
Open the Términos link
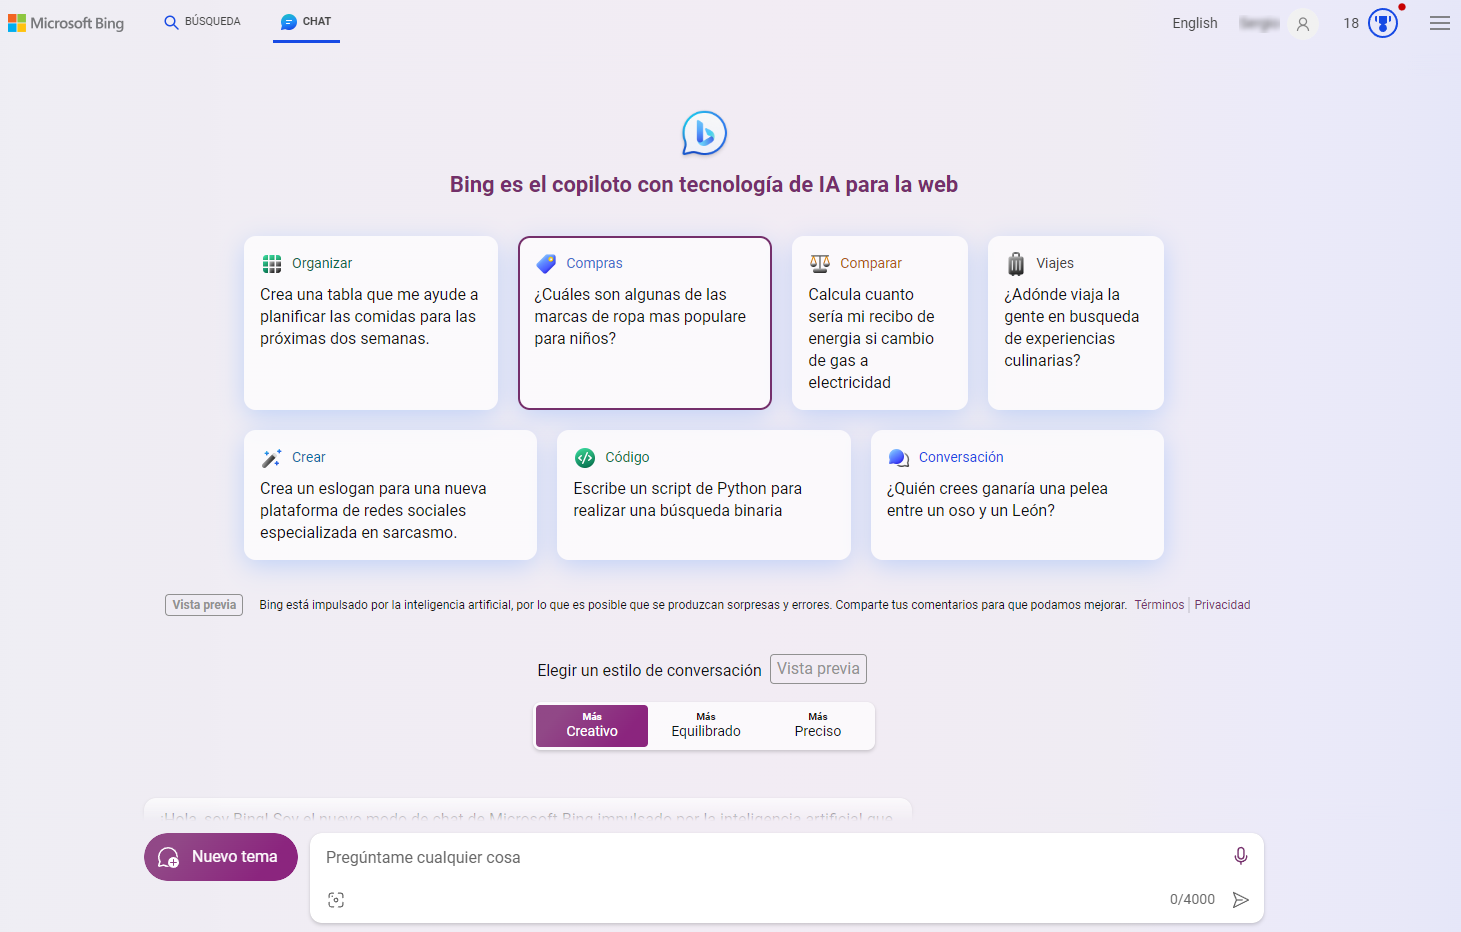click(x=1159, y=605)
